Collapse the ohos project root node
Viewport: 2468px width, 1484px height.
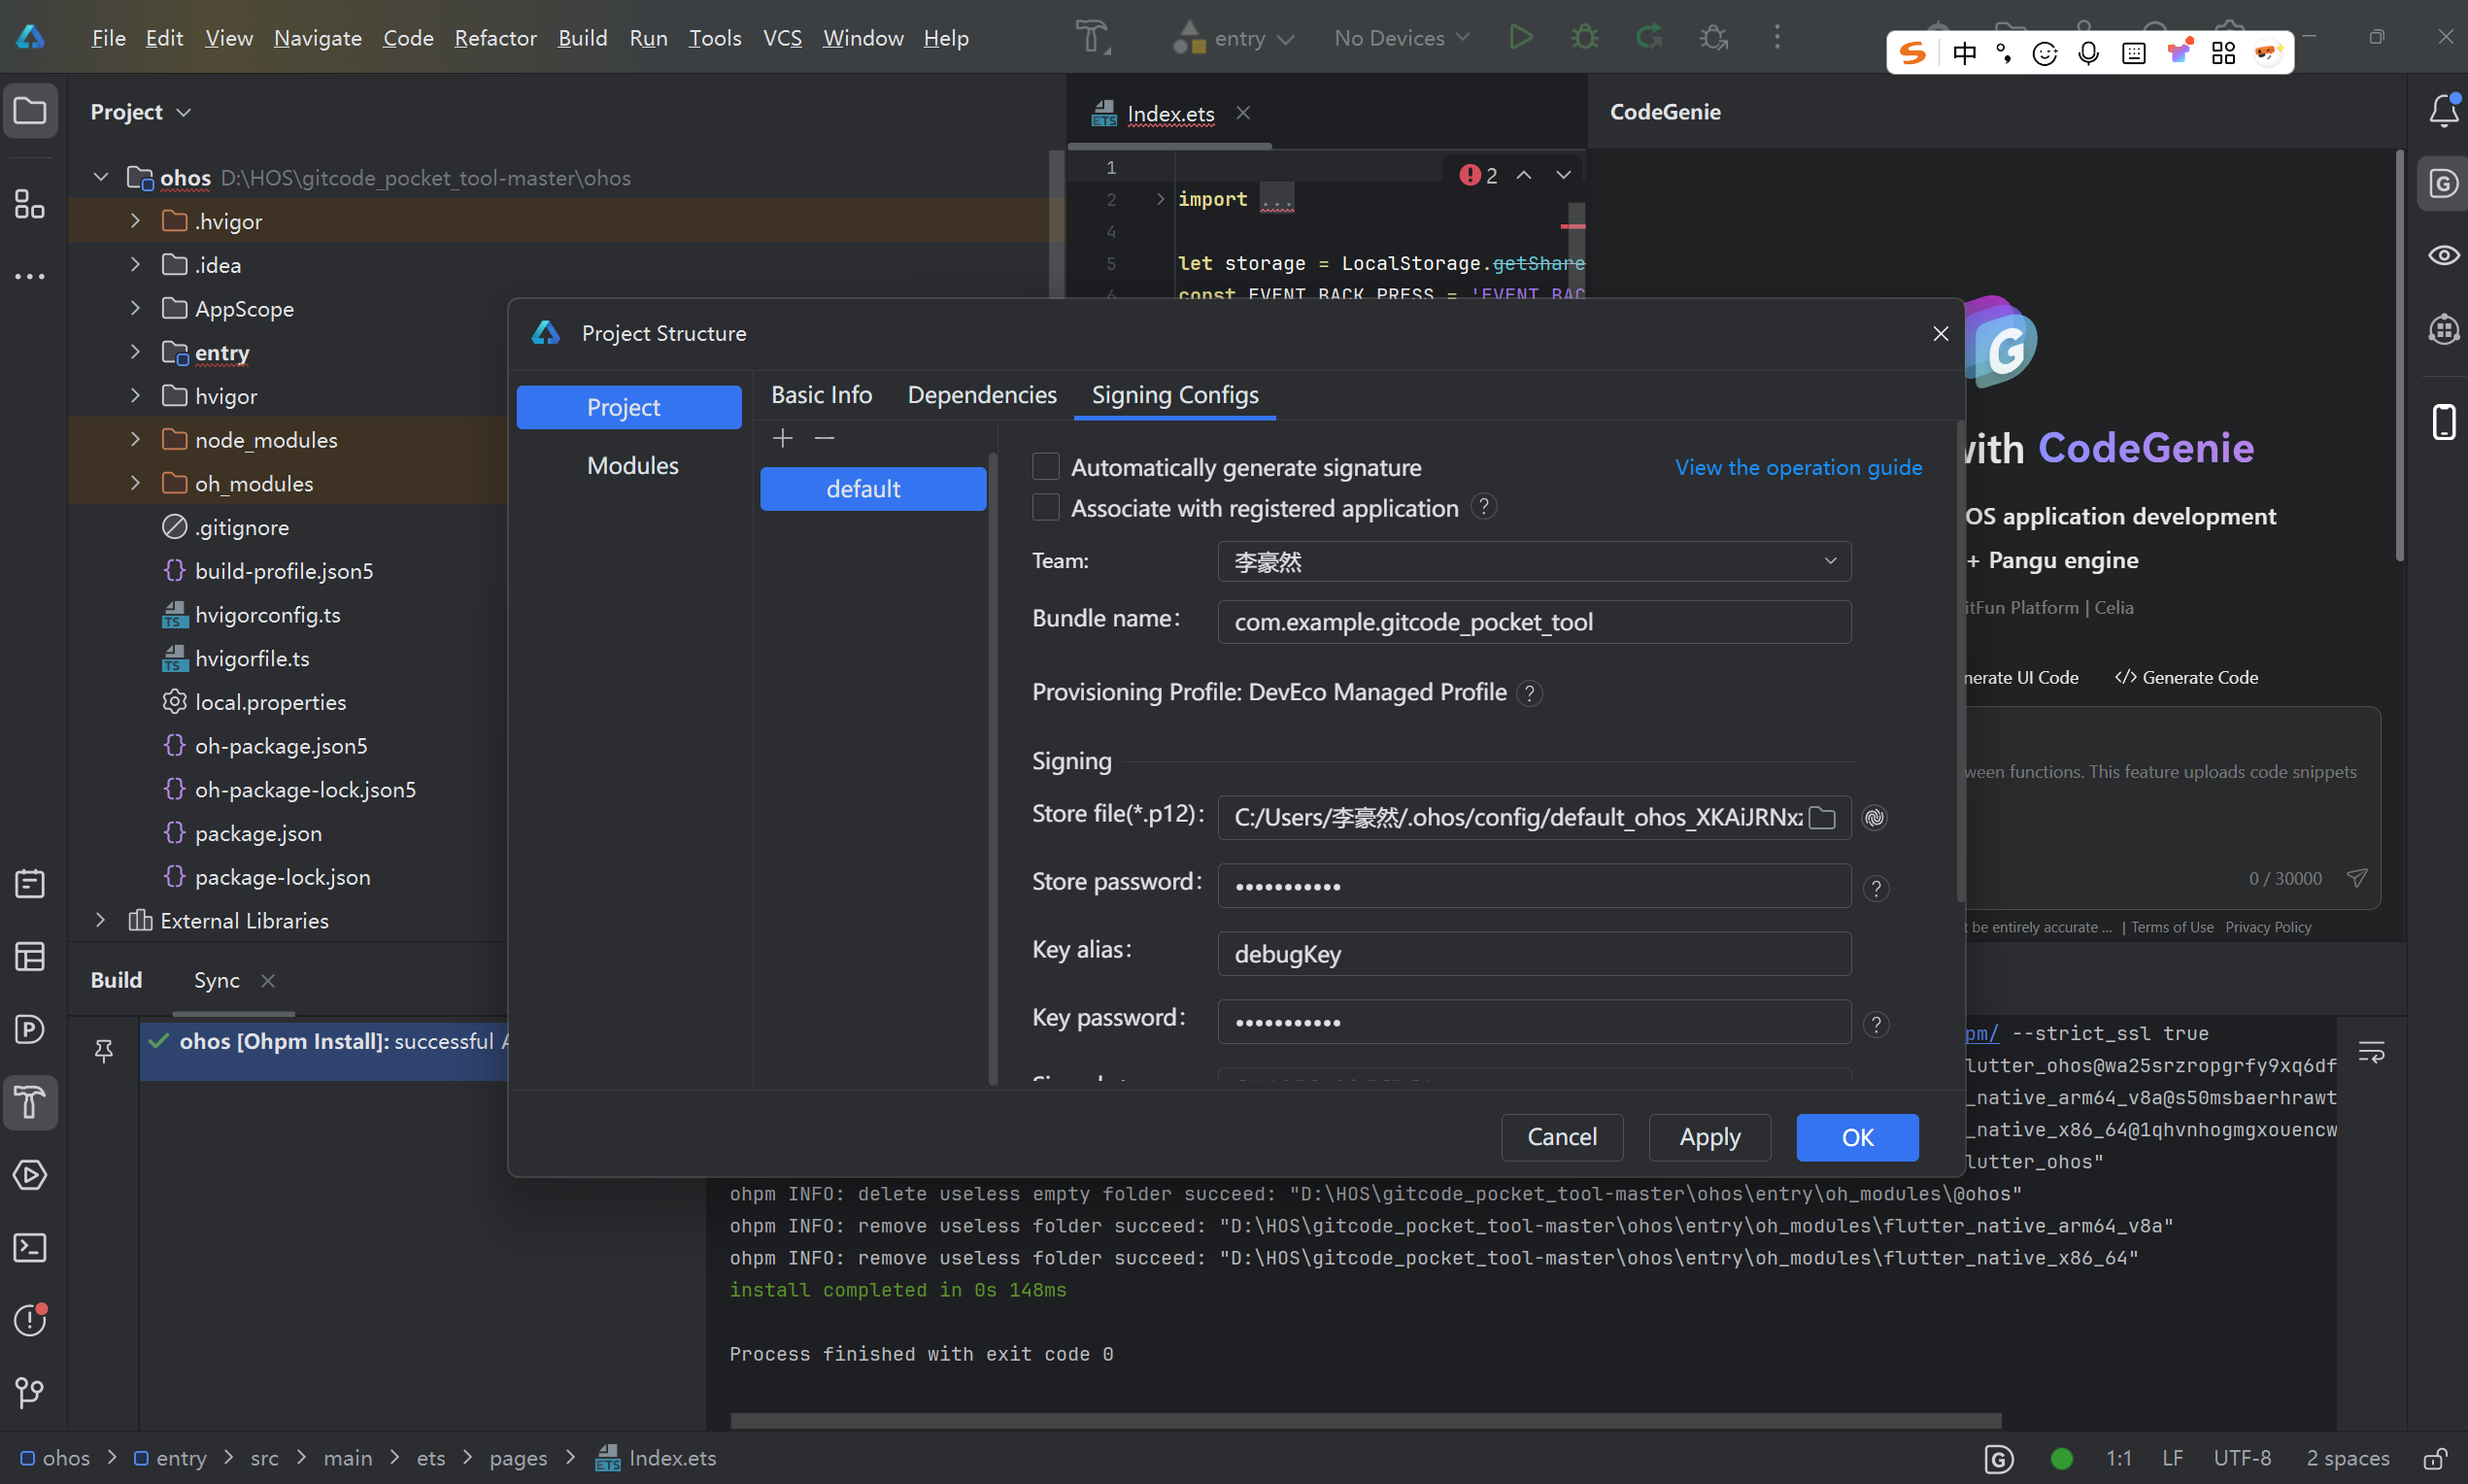(x=100, y=177)
